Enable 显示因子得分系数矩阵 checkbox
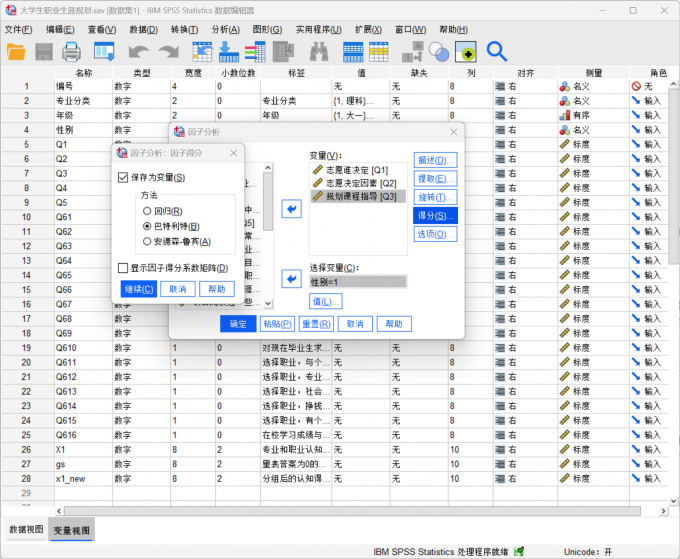Image resolution: width=680 pixels, height=559 pixels. [x=123, y=268]
